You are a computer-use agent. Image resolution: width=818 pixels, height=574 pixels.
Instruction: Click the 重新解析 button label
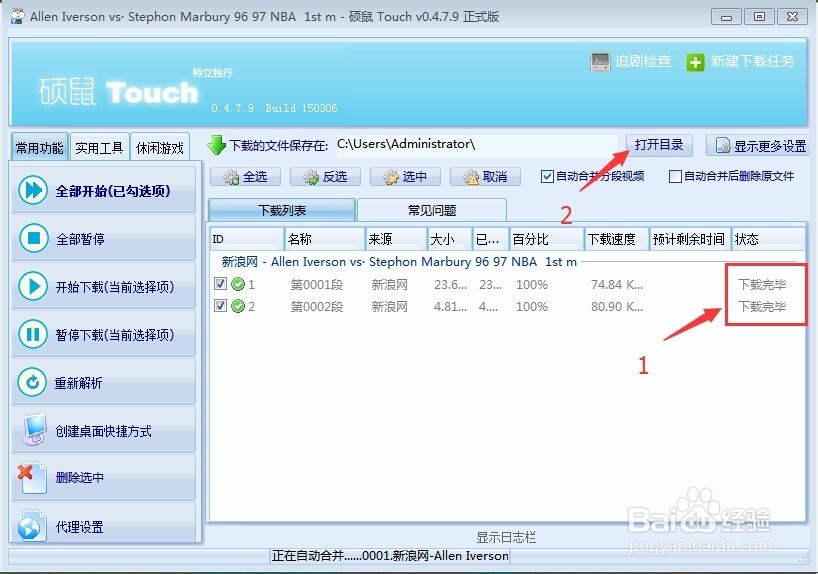78,383
